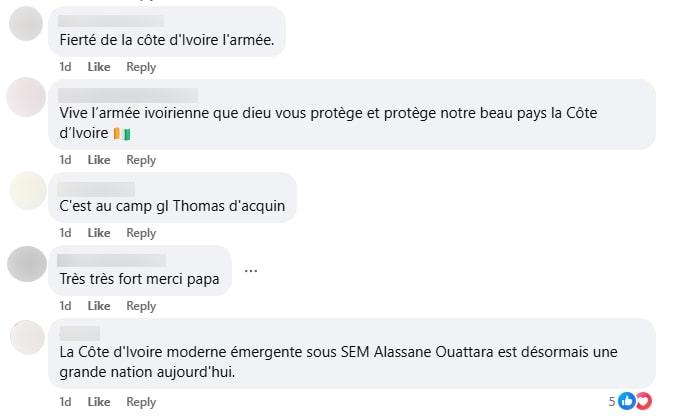The height and width of the screenshot is (417, 678).
Task: Click avatar next to "C'est au camp gl Thomas d'acquin"
Action: [x=25, y=190]
